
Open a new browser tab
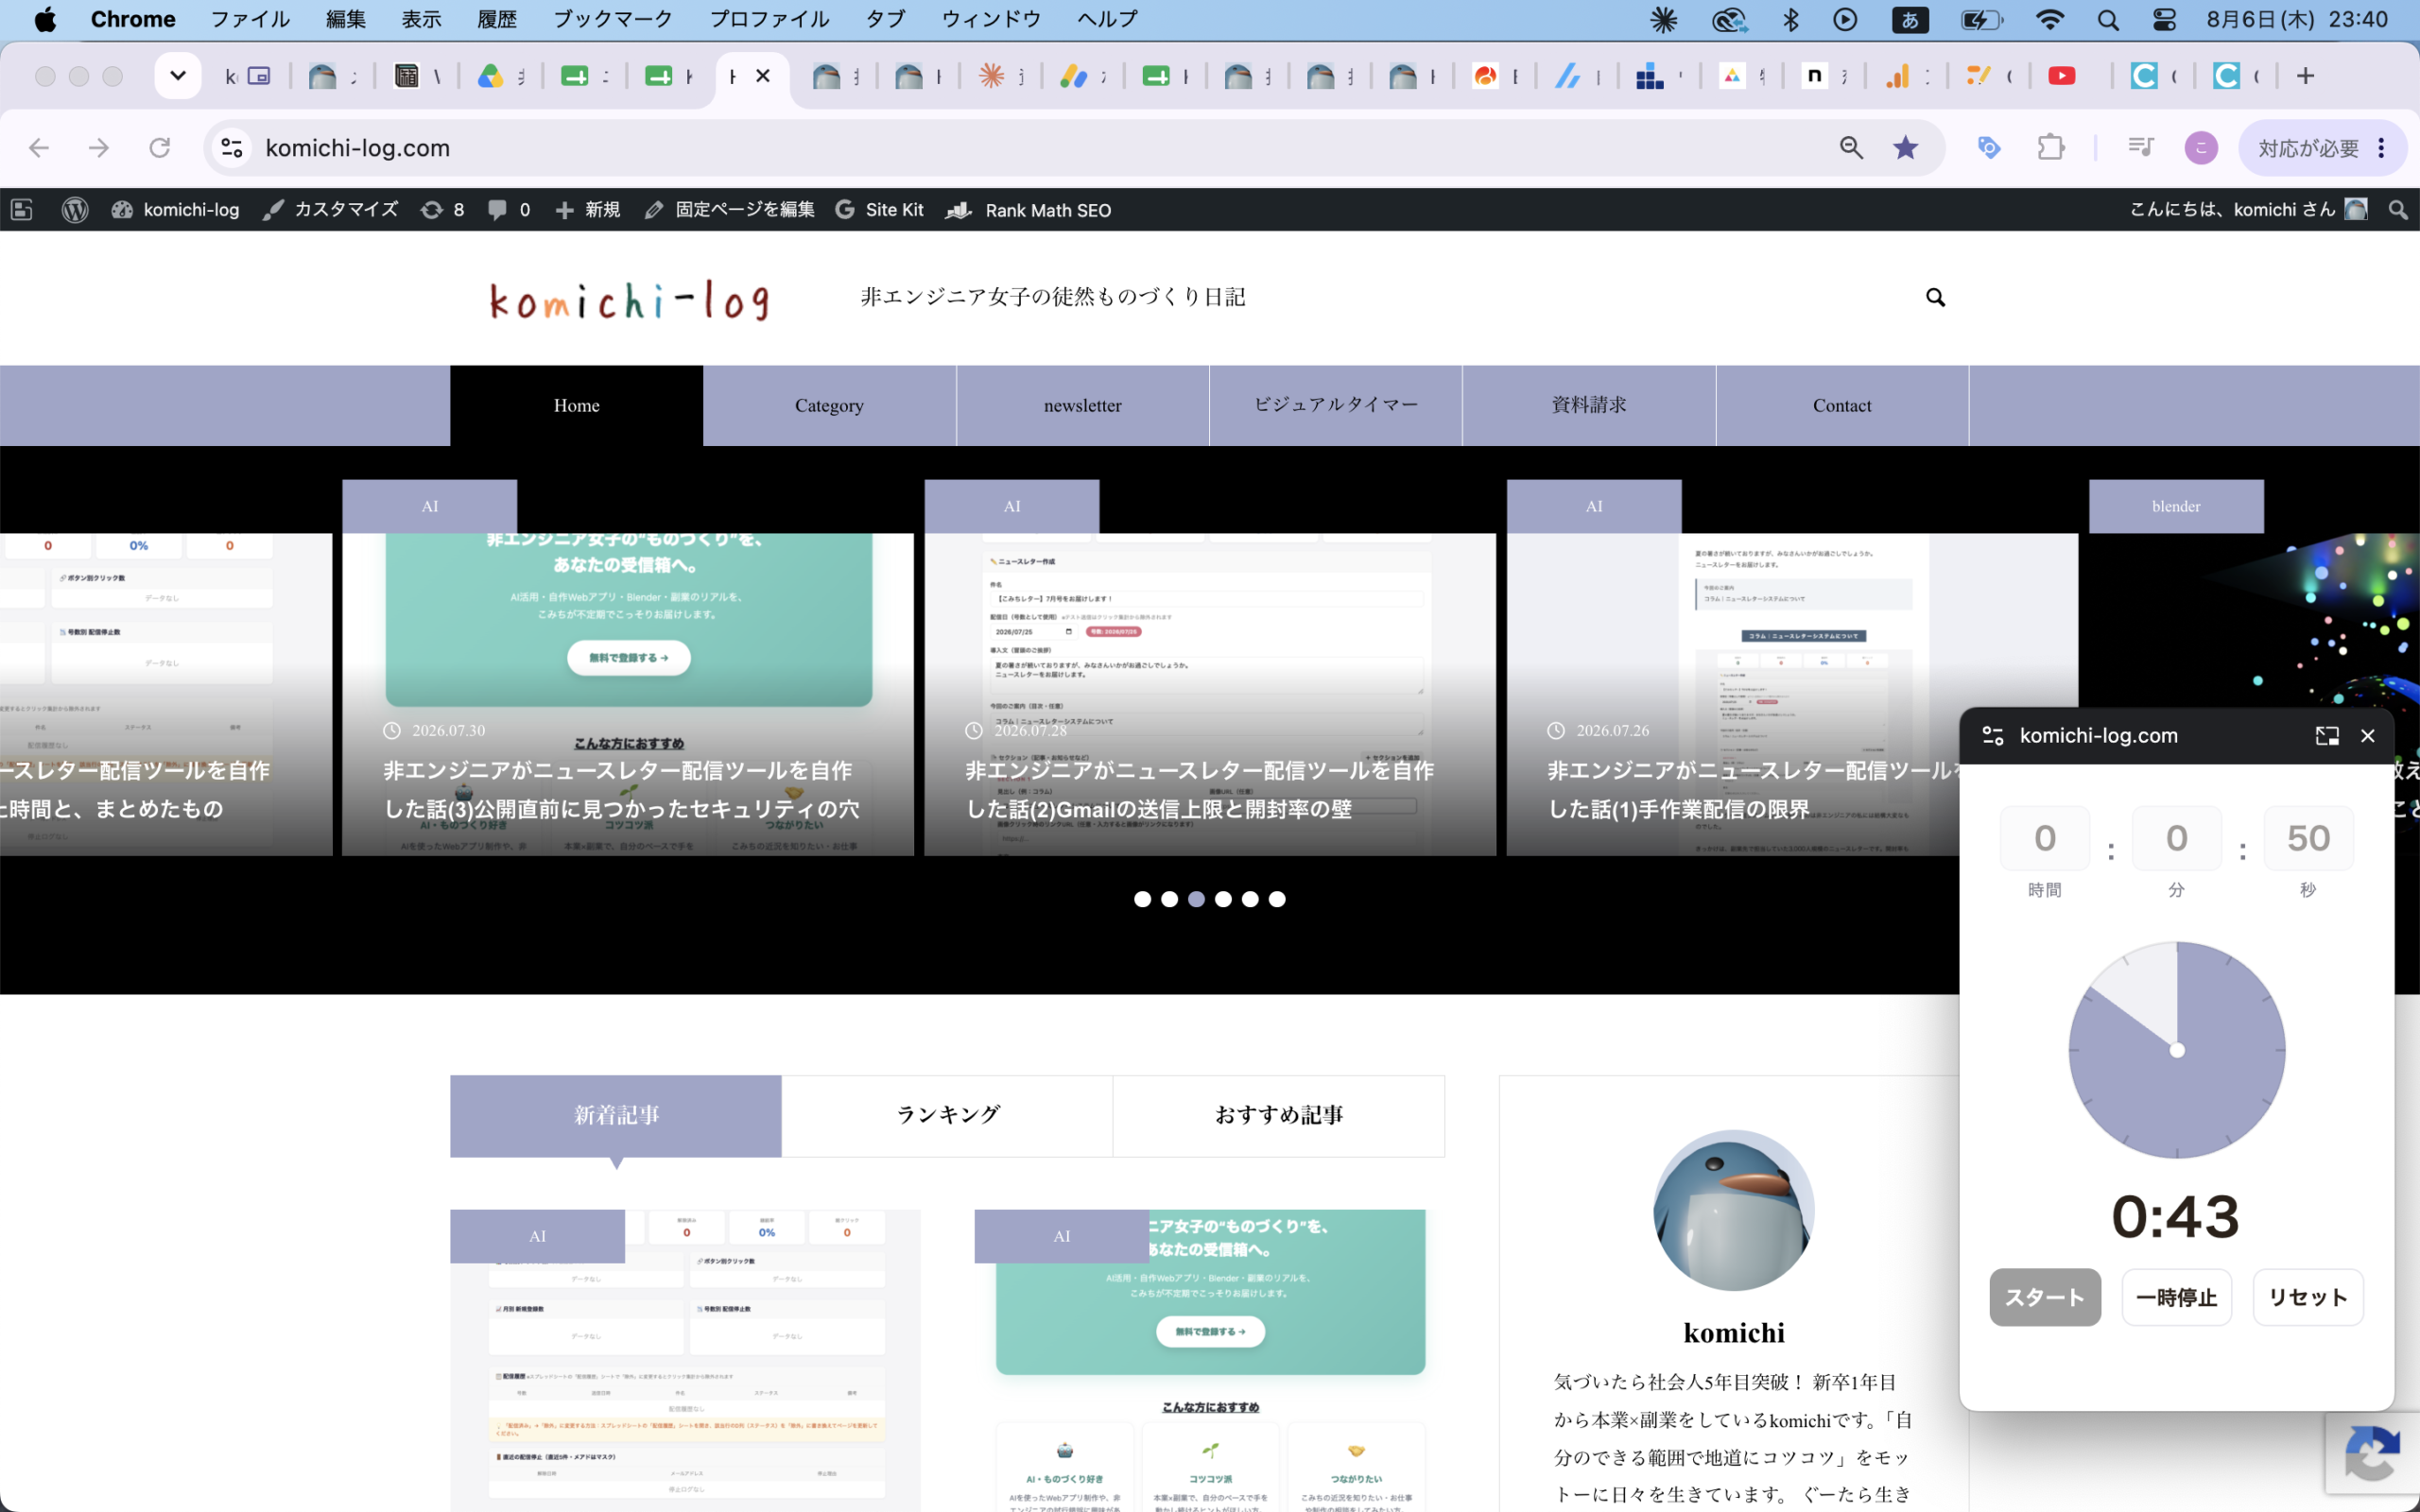click(2305, 76)
